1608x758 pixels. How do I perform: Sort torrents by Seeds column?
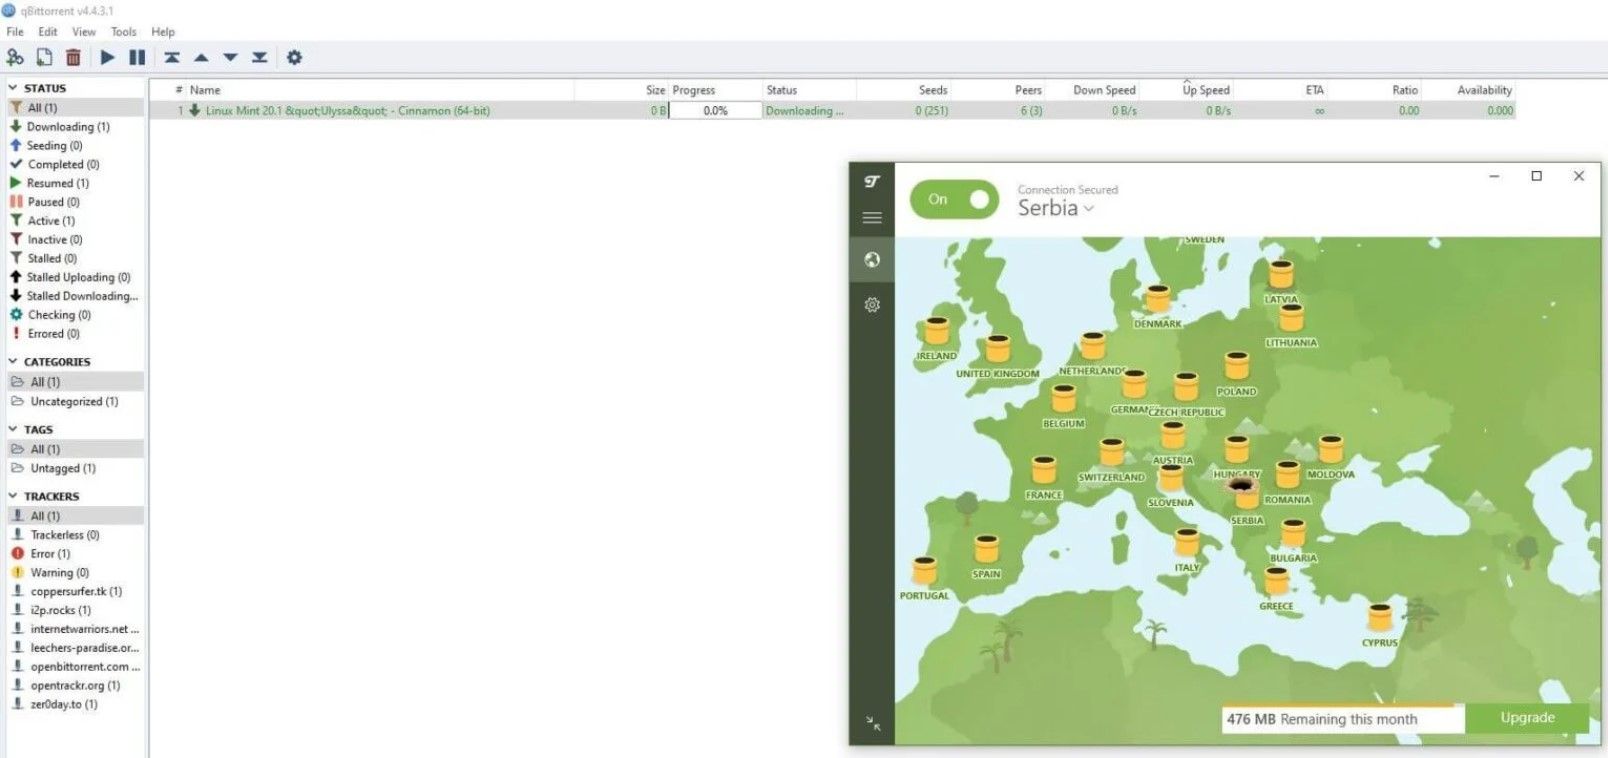[x=933, y=90]
